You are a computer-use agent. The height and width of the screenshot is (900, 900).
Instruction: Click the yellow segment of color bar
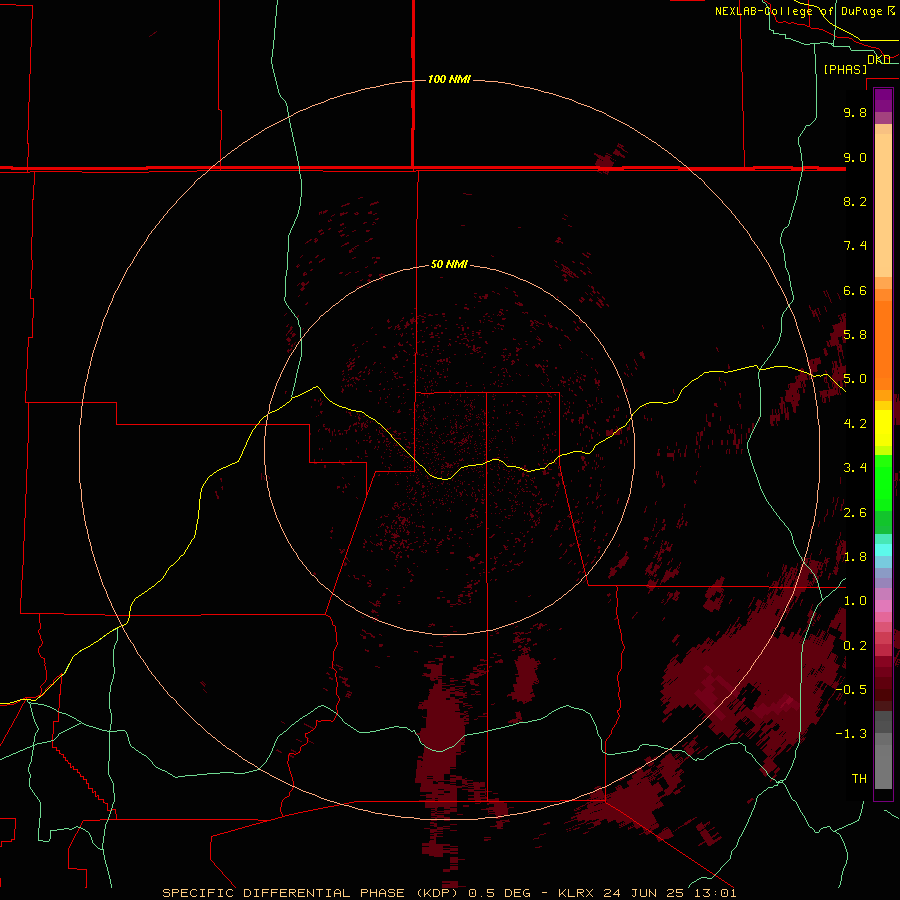883,428
